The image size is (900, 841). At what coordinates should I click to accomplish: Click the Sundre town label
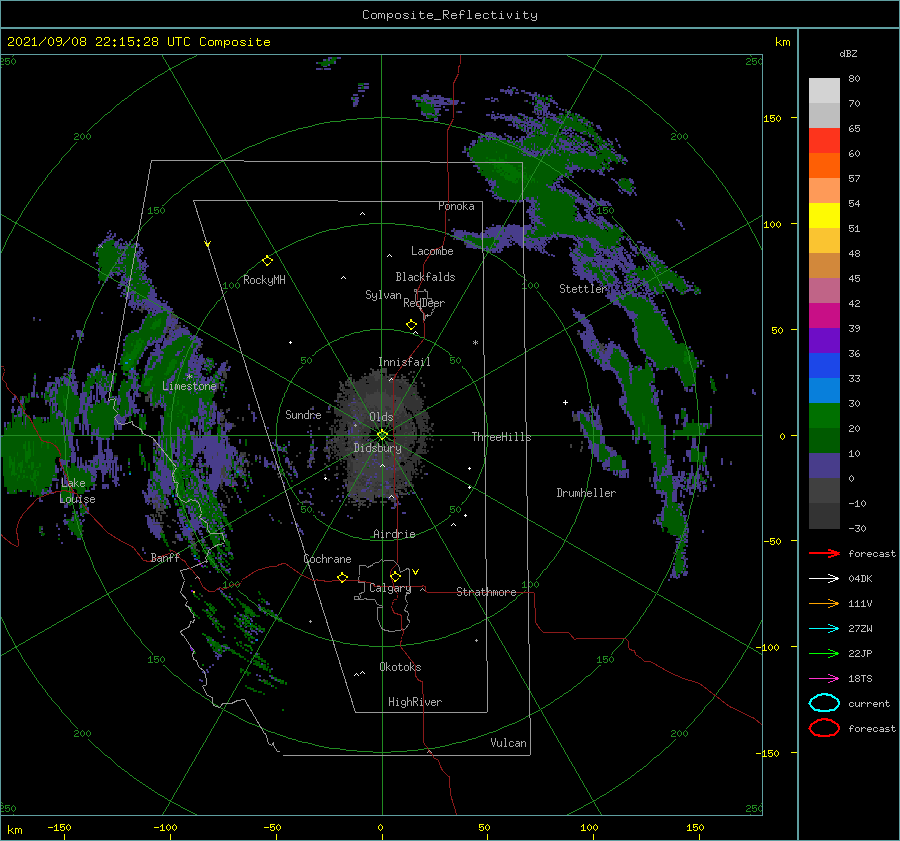click(x=303, y=414)
